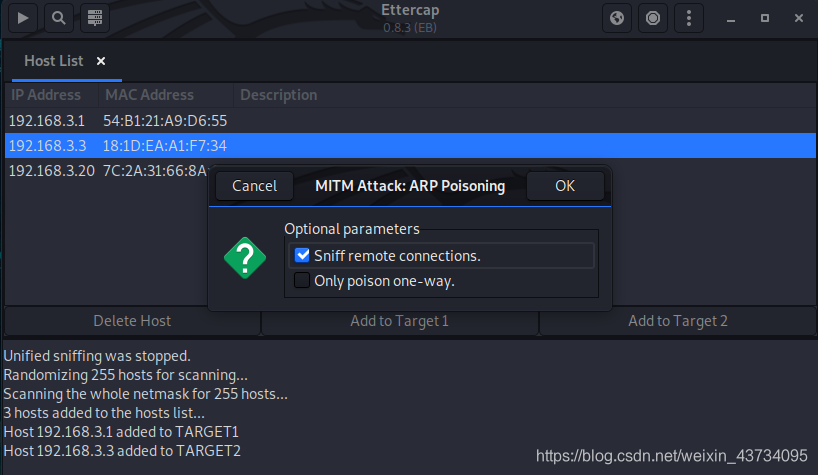Cancel the MITM Attack dialog
The height and width of the screenshot is (475, 818).
pos(254,186)
